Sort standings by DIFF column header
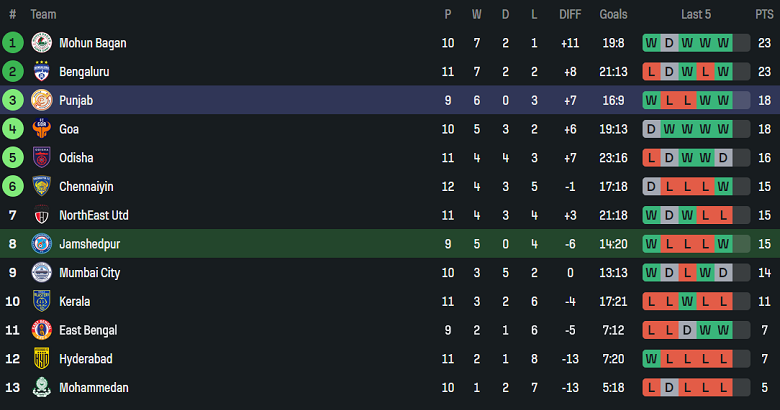Image resolution: width=780 pixels, height=410 pixels. (570, 14)
